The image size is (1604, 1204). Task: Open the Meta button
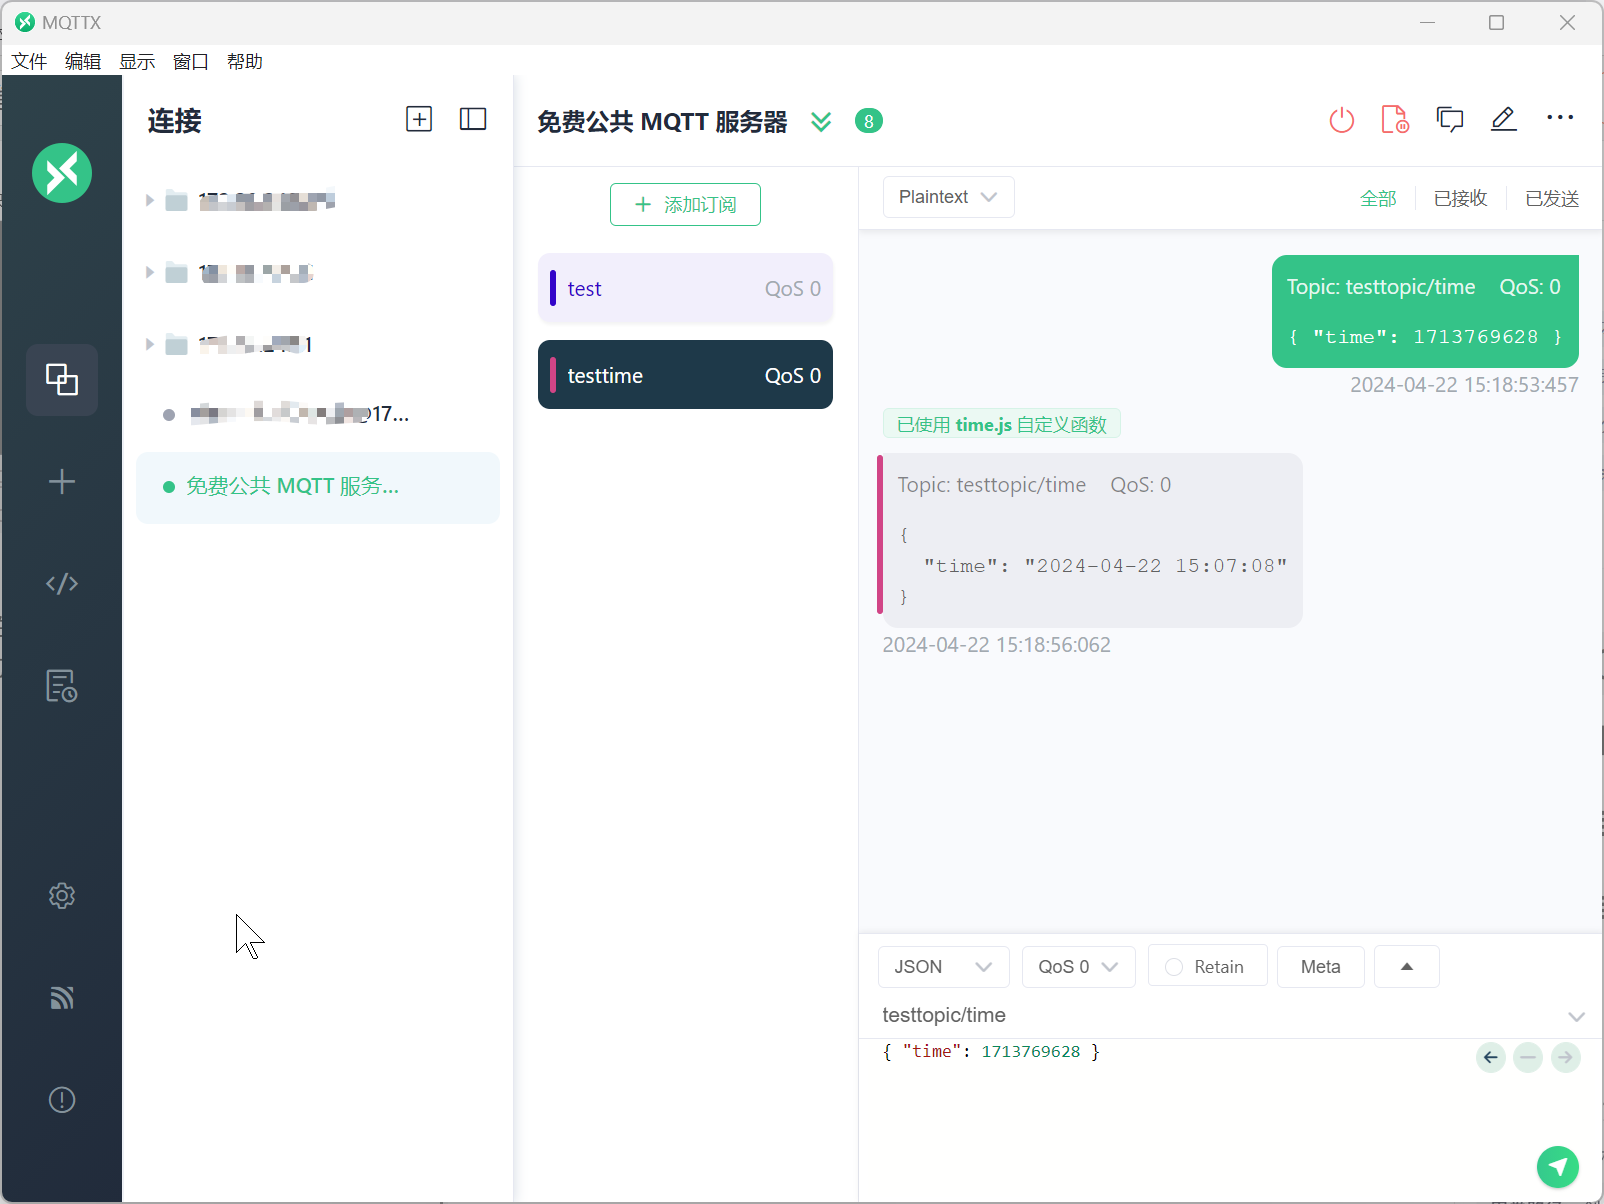(x=1321, y=967)
